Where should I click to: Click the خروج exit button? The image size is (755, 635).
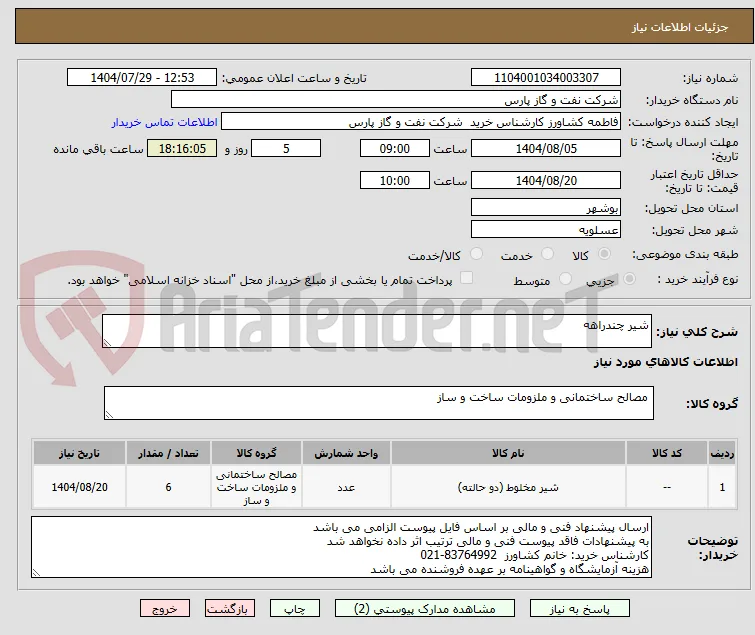click(x=165, y=609)
